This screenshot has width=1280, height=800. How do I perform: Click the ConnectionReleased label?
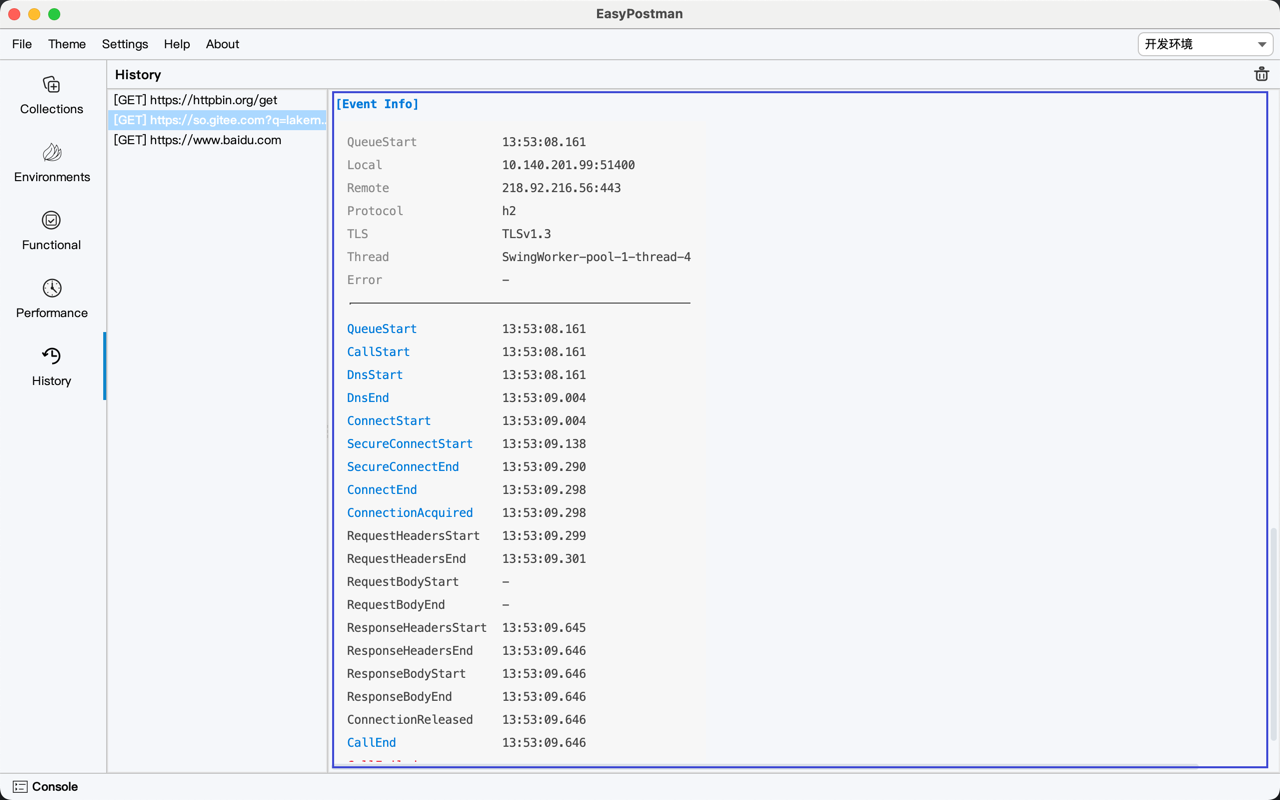[x=410, y=720]
